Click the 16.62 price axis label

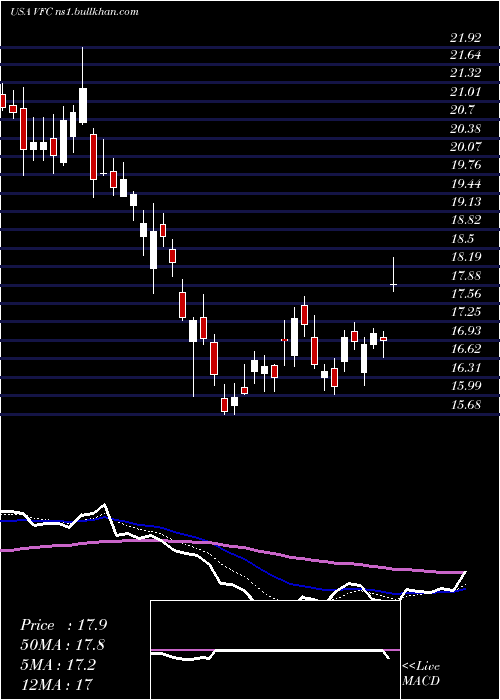coord(465,349)
